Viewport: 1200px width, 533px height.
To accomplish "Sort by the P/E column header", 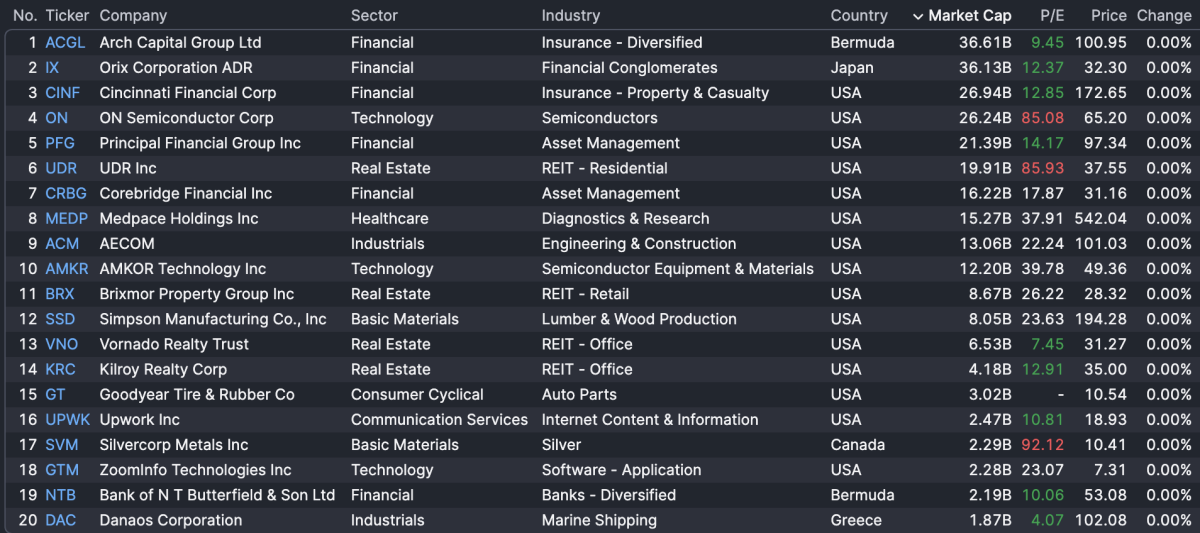I will [1052, 16].
